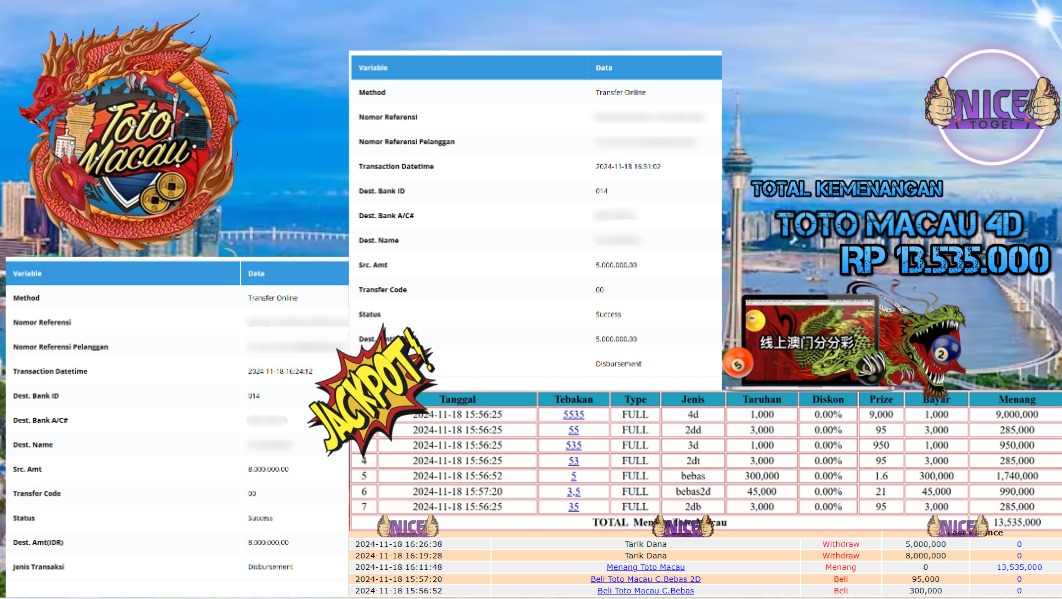Click the Tebakan column header
This screenshot has width=1062, height=599.
point(573,399)
